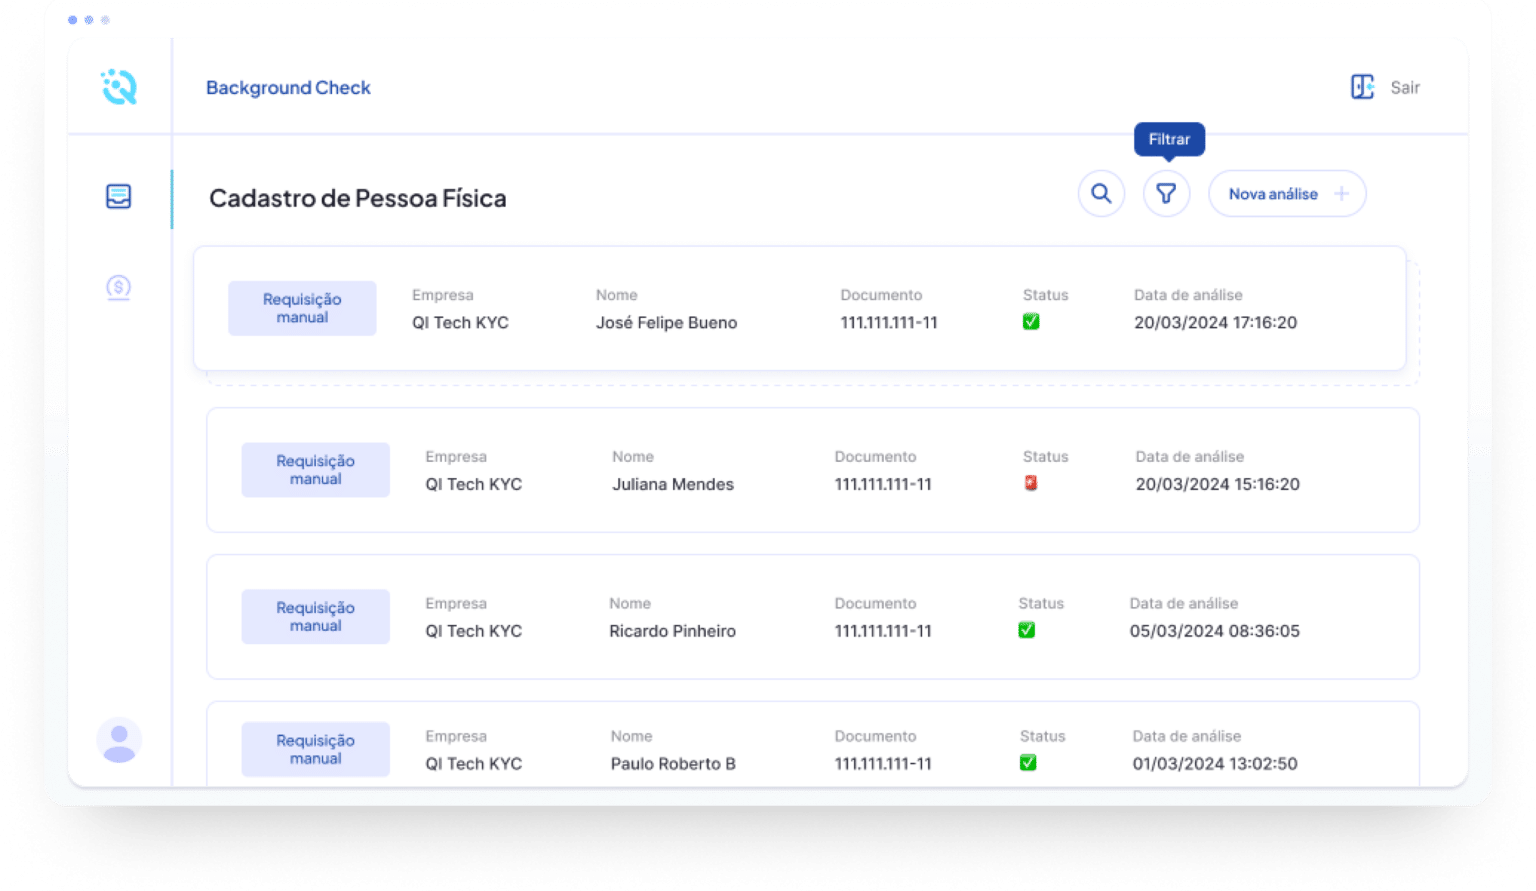Image resolution: width=1536 pixels, height=891 pixels.
Task: Click the Sair logout link
Action: [1405, 88]
